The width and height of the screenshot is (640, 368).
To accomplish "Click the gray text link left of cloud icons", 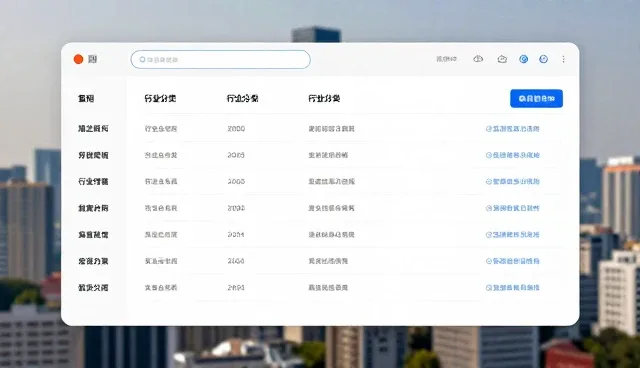I will click(447, 59).
